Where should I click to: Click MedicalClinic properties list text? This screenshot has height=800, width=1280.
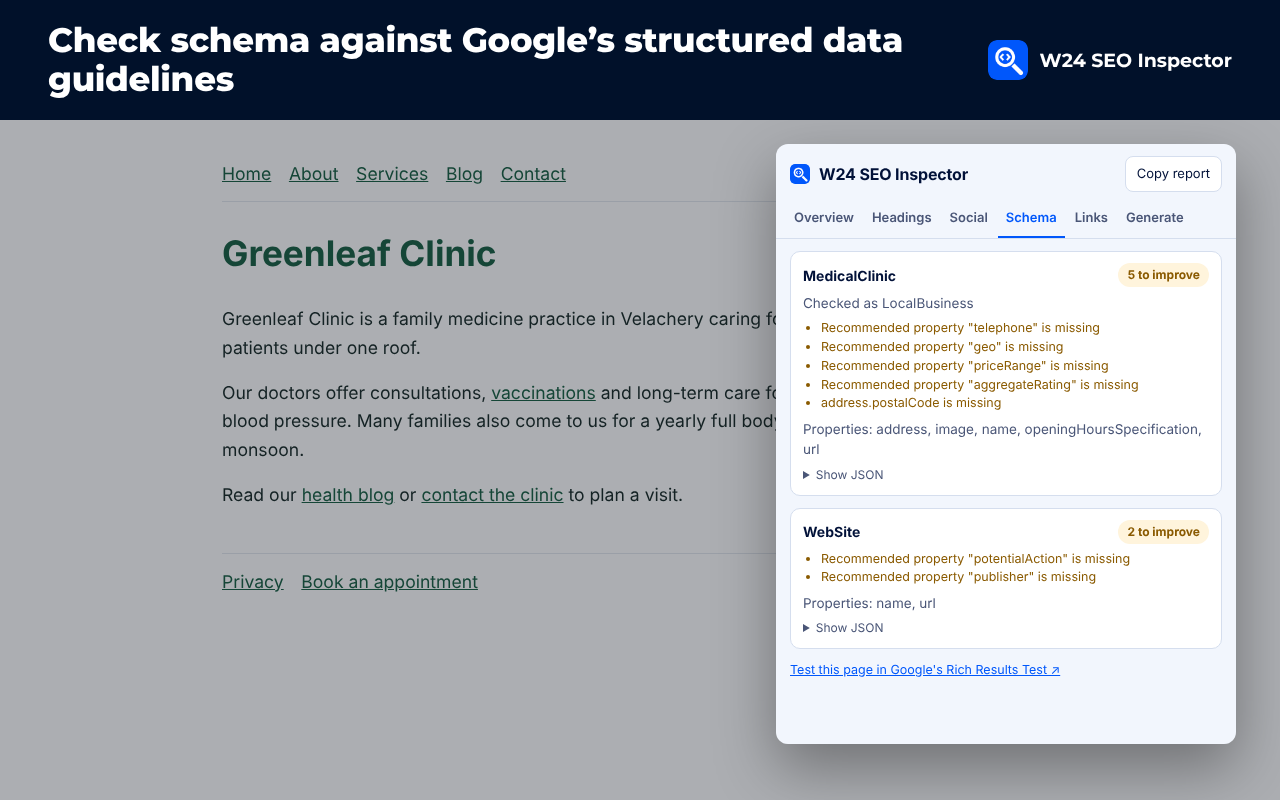pos(1002,439)
